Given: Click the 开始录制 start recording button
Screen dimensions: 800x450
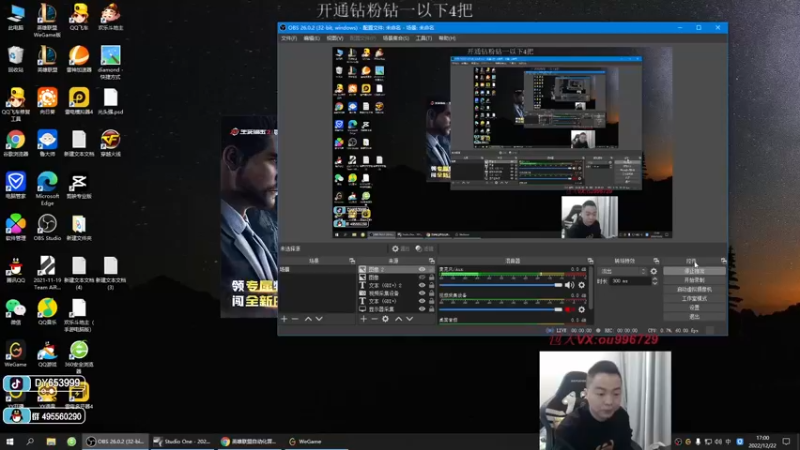Looking at the screenshot, I should coord(694,280).
